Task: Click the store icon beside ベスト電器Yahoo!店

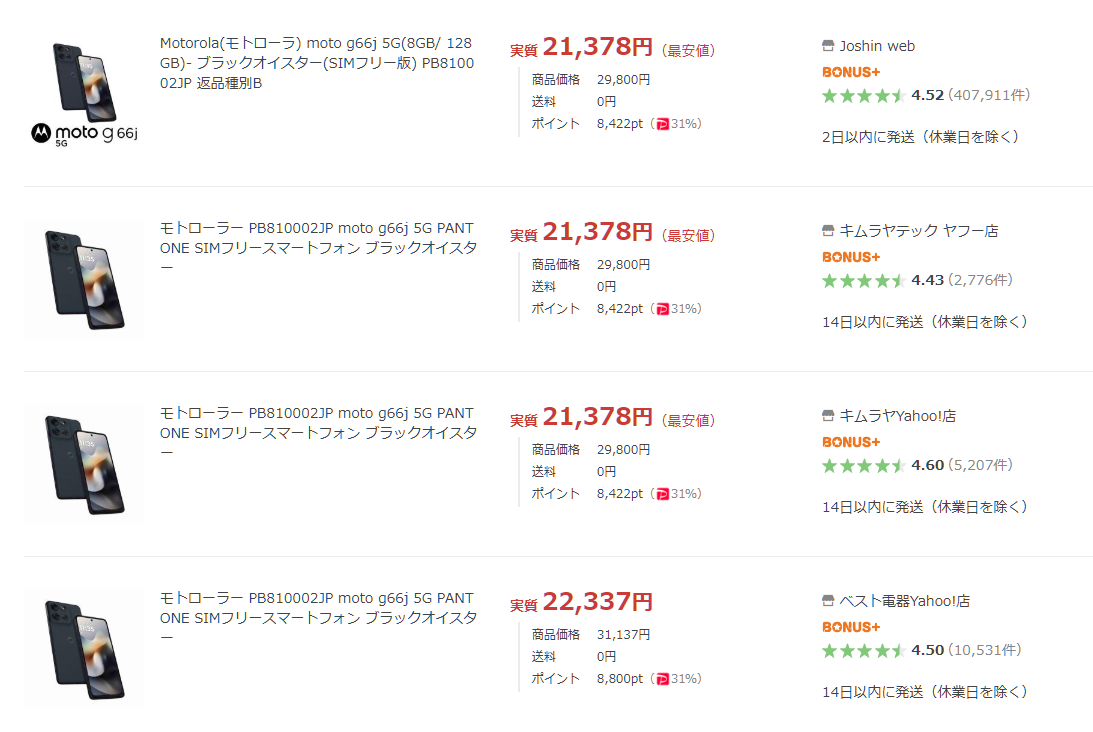Action: point(828,601)
